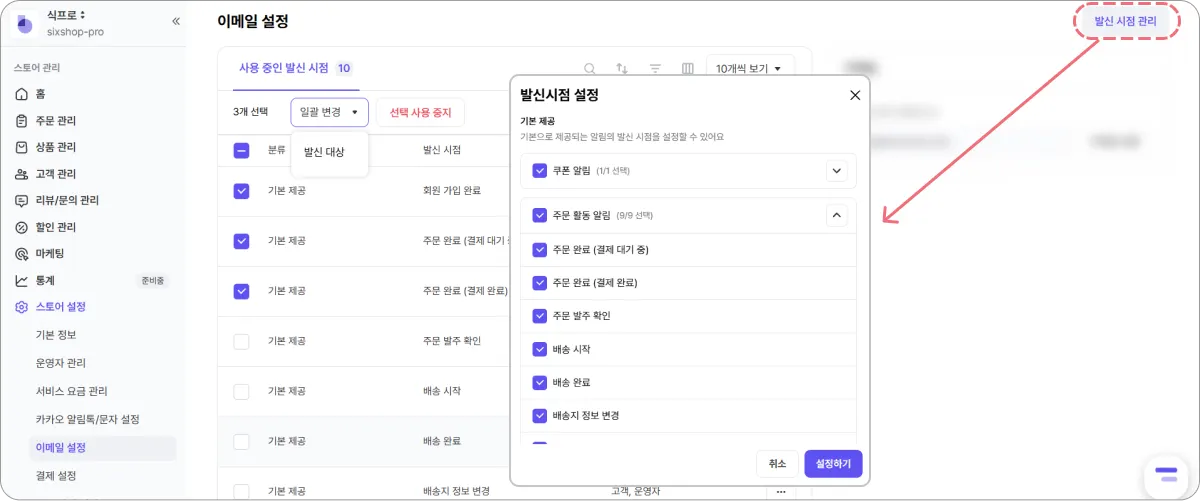Collapse the 주문 활동 알림 section
The image size is (1200, 501).
(x=838, y=215)
